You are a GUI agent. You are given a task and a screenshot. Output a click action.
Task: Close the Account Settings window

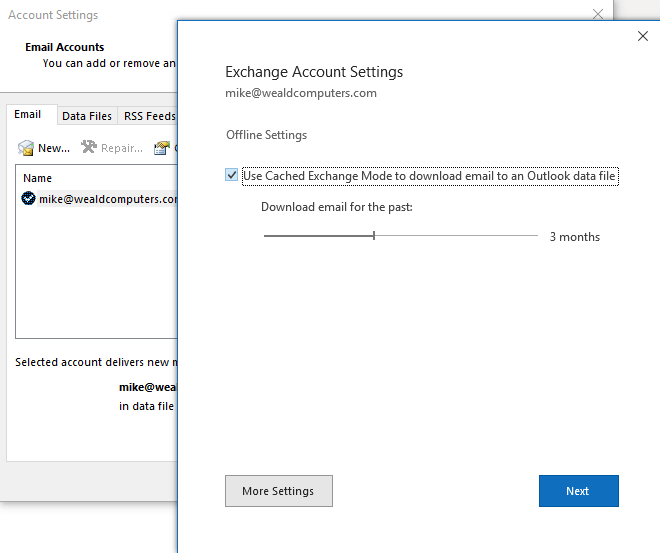point(598,14)
